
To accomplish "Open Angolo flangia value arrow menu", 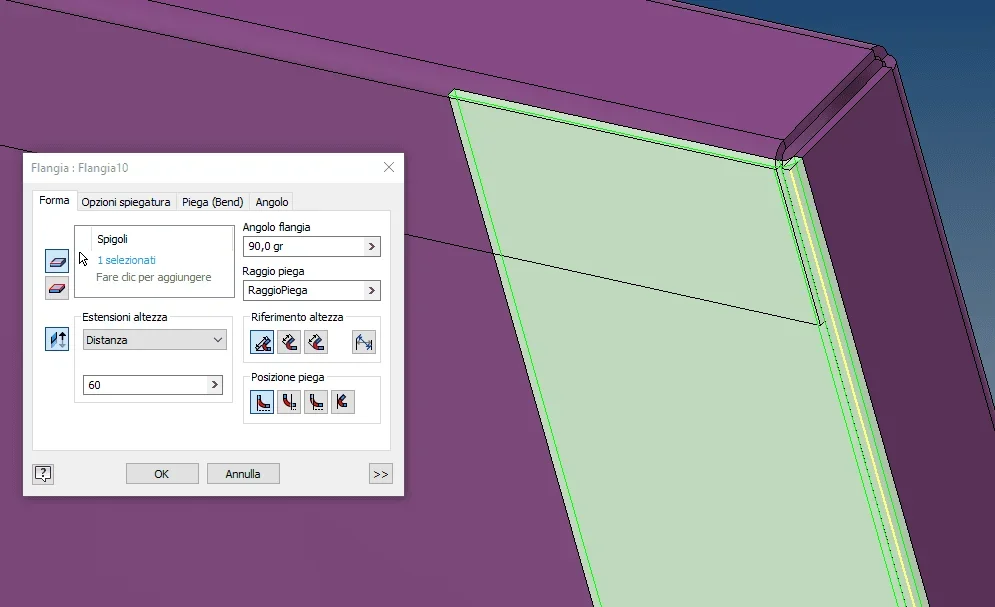I will [372, 246].
